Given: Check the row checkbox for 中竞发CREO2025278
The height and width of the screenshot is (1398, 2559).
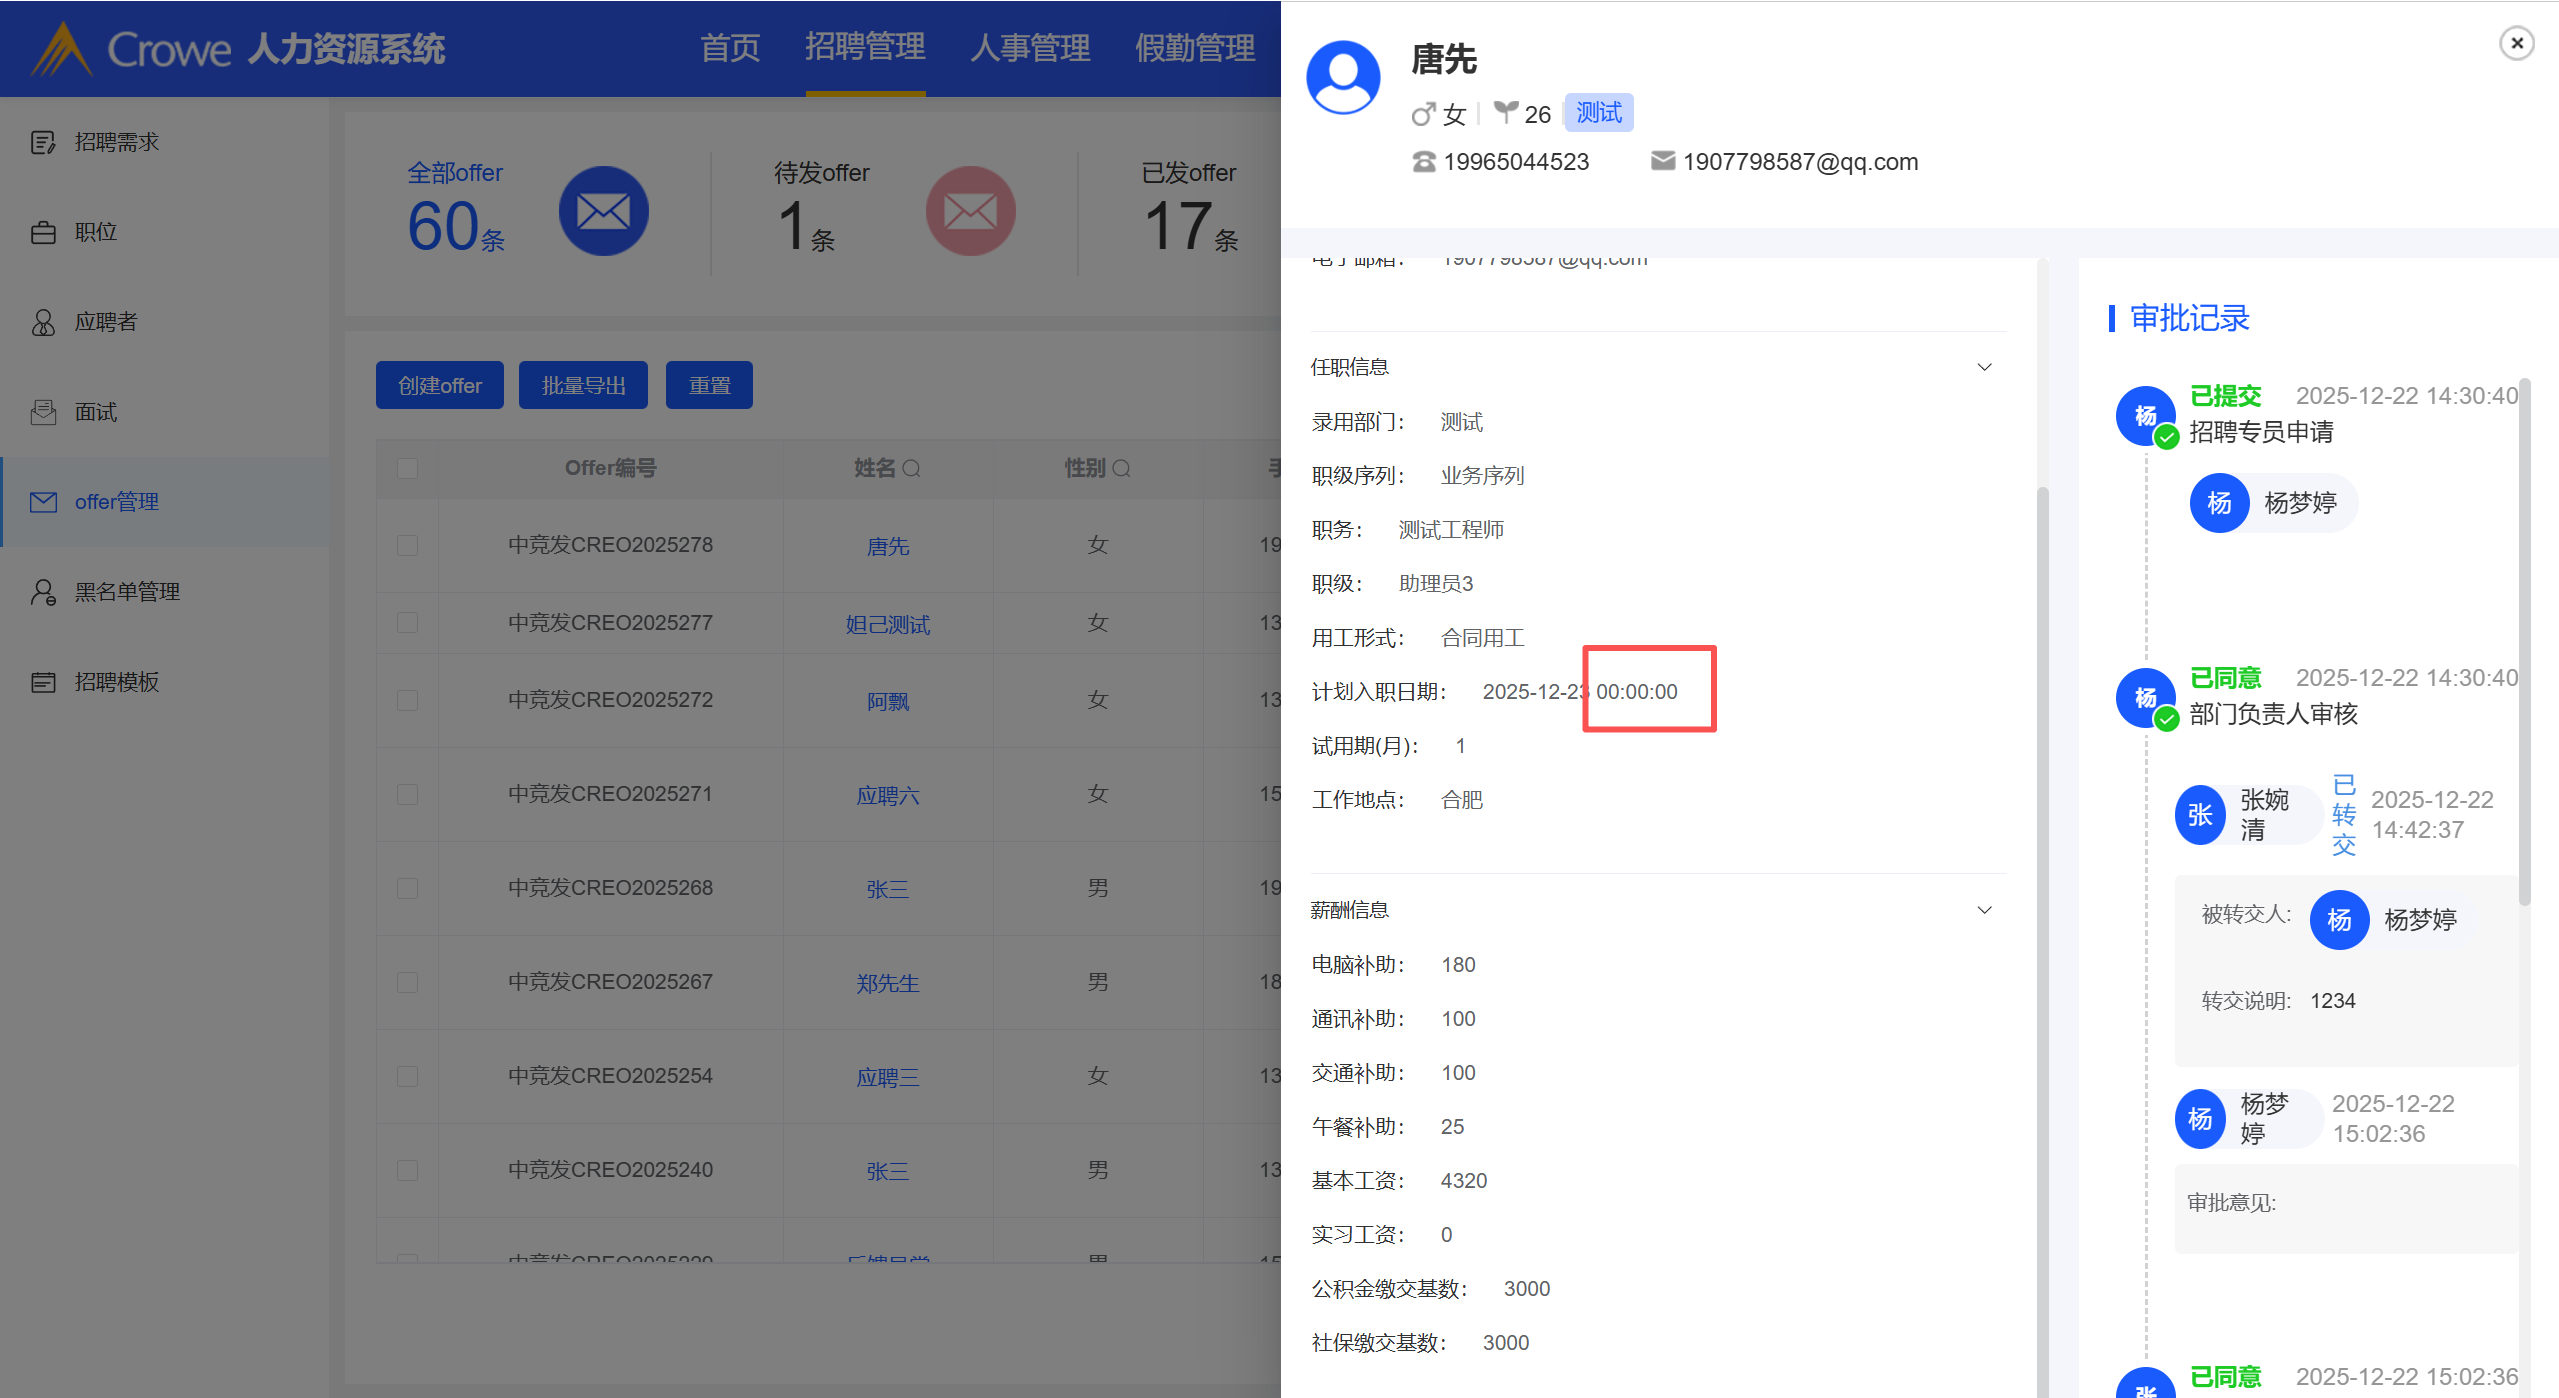Looking at the screenshot, I should coord(407,545).
